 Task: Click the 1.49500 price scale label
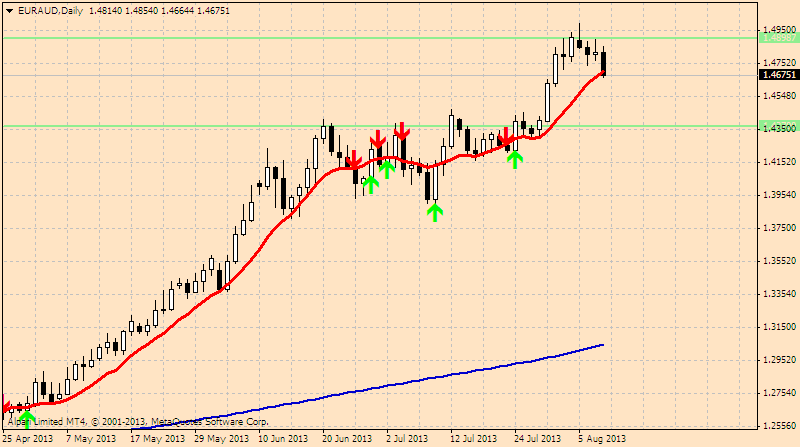tap(780, 30)
